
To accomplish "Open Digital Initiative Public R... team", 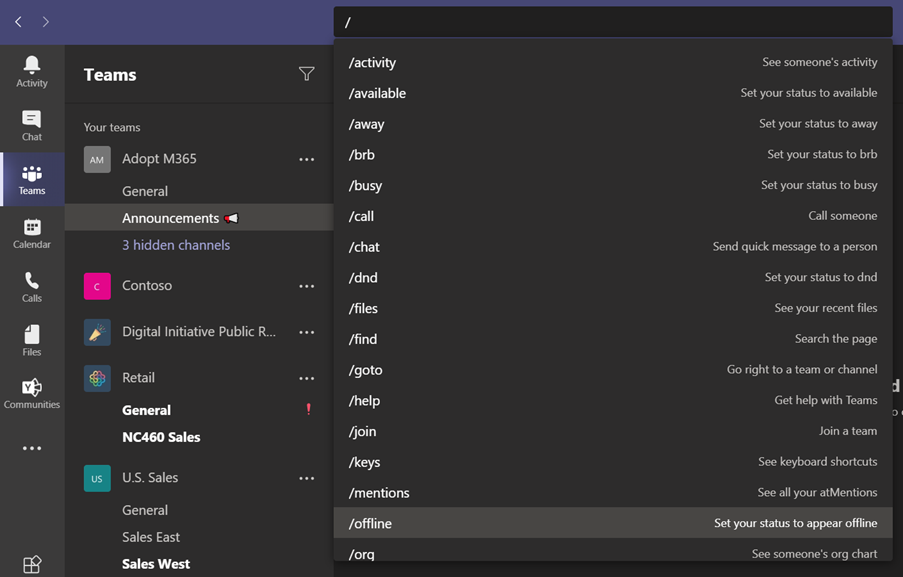I will (x=199, y=332).
